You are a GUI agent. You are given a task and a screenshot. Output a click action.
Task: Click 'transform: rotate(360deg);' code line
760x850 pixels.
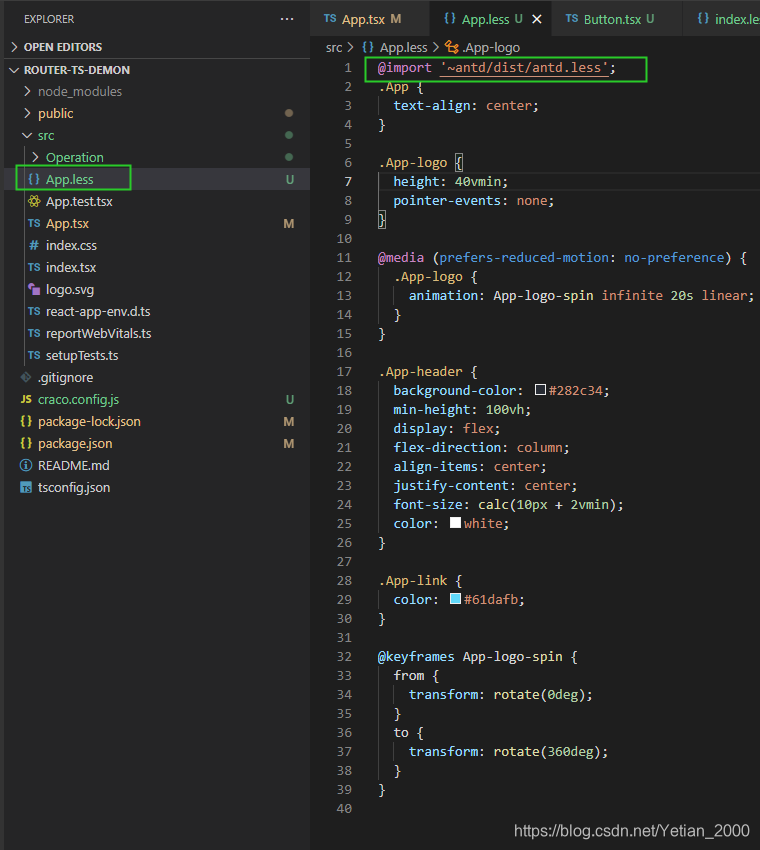tap(508, 751)
